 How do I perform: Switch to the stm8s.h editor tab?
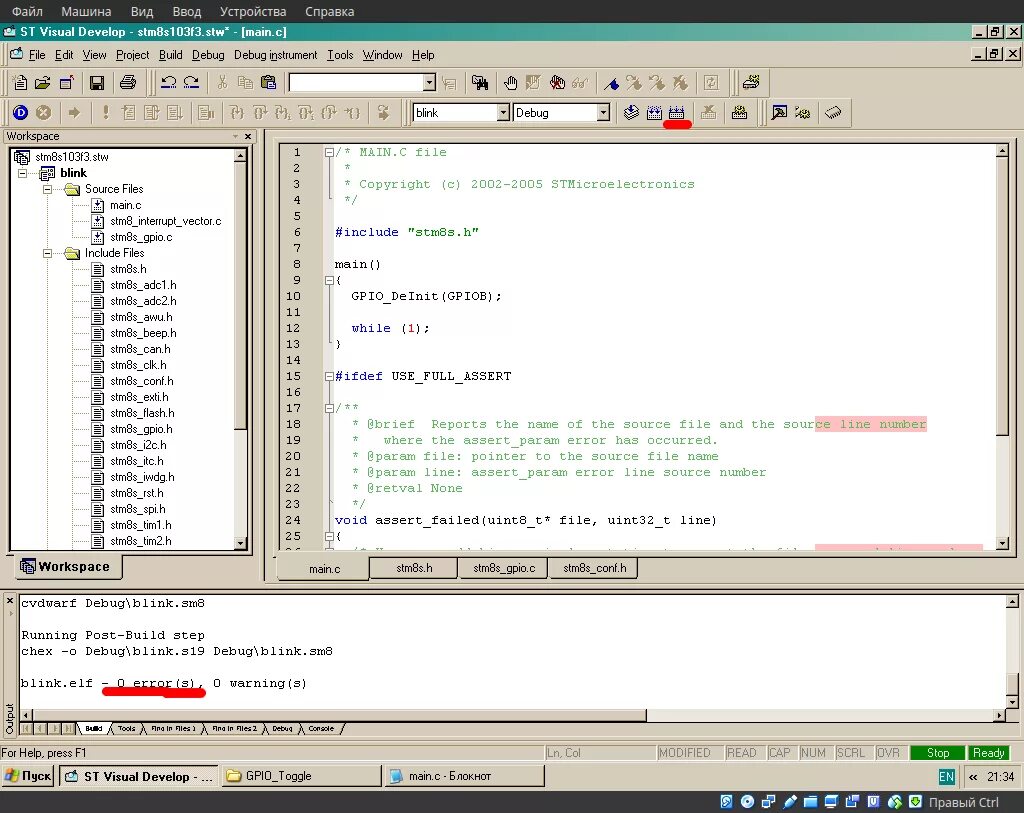414,568
